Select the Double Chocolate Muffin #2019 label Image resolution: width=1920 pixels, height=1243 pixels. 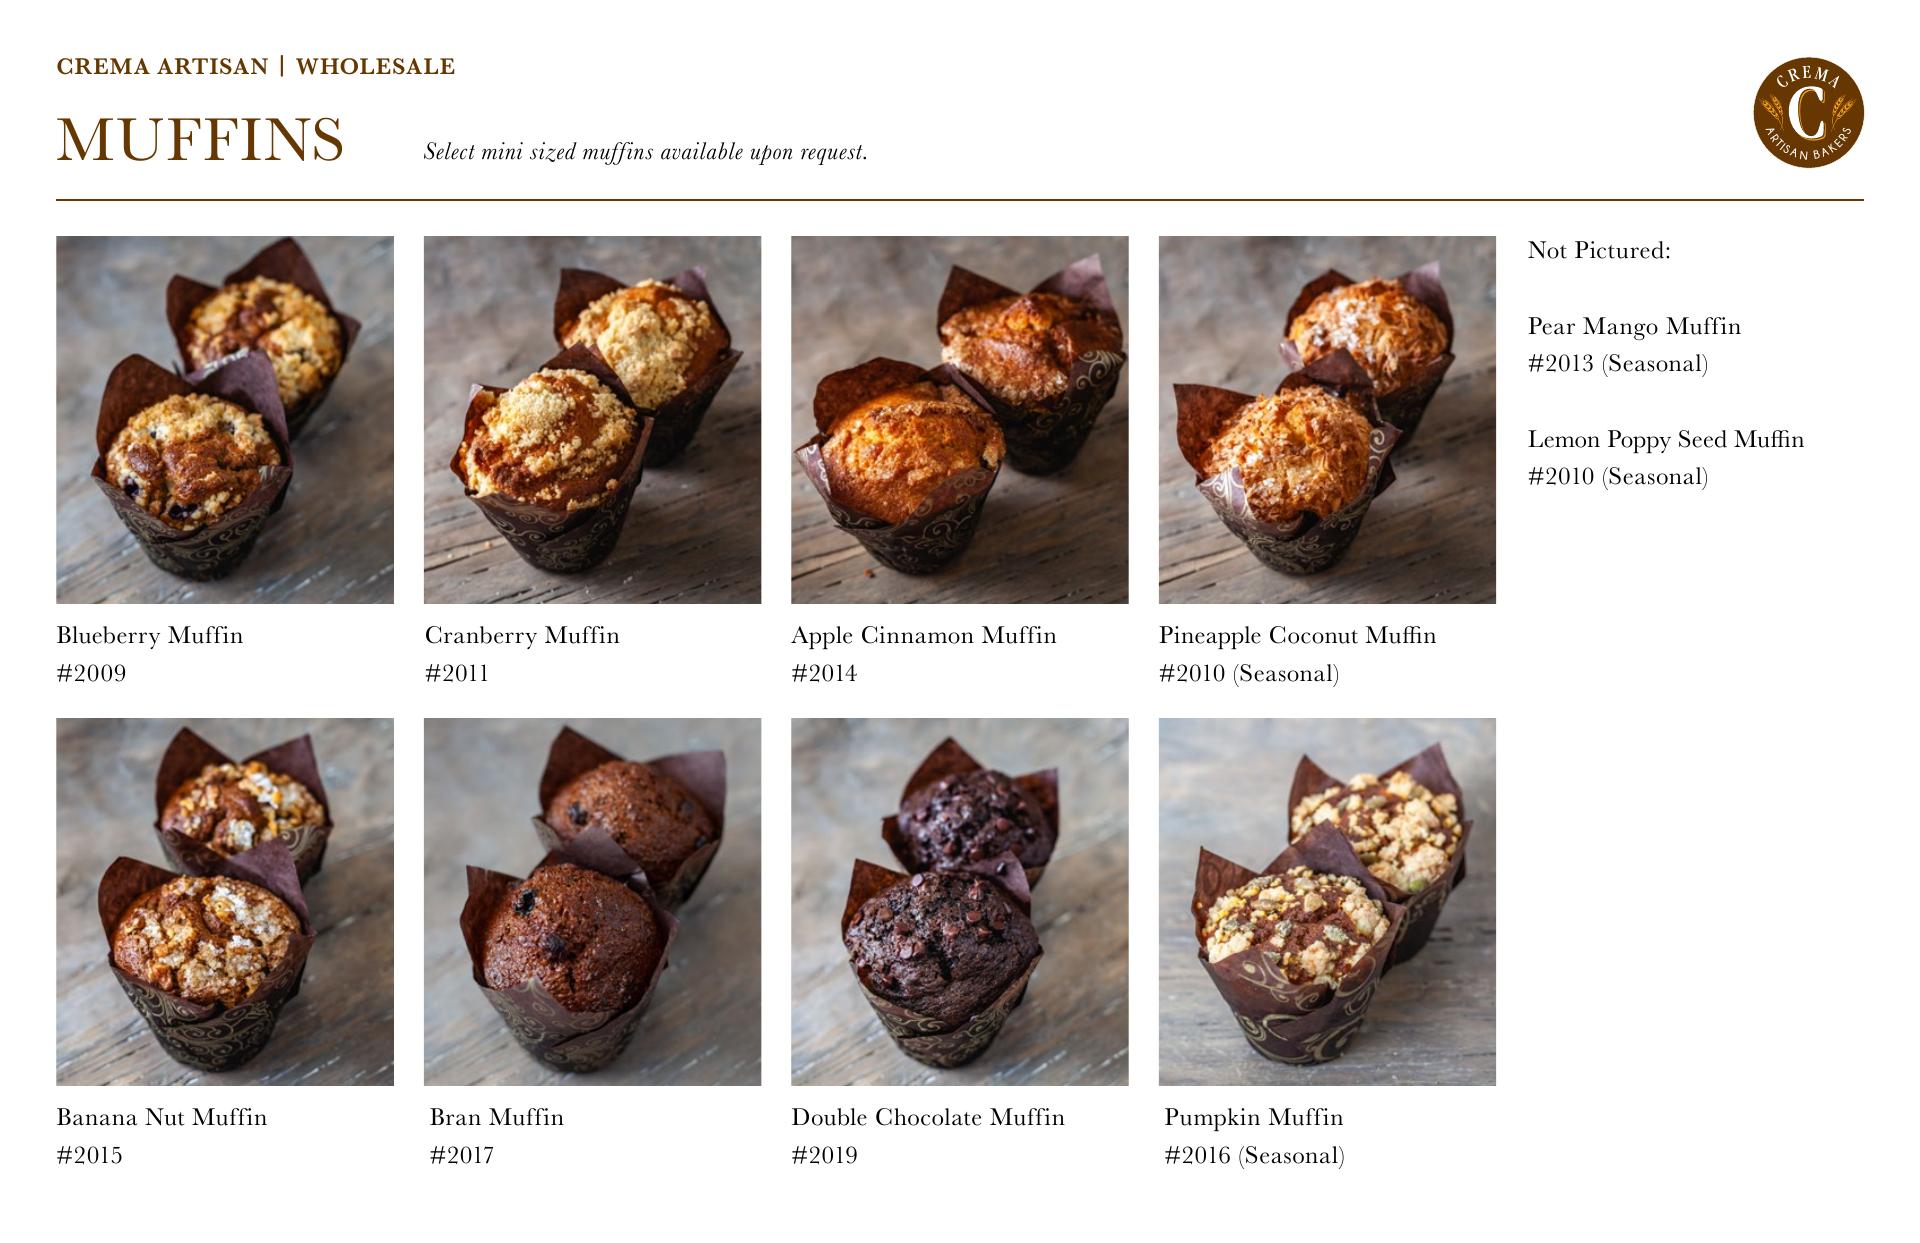(928, 1136)
